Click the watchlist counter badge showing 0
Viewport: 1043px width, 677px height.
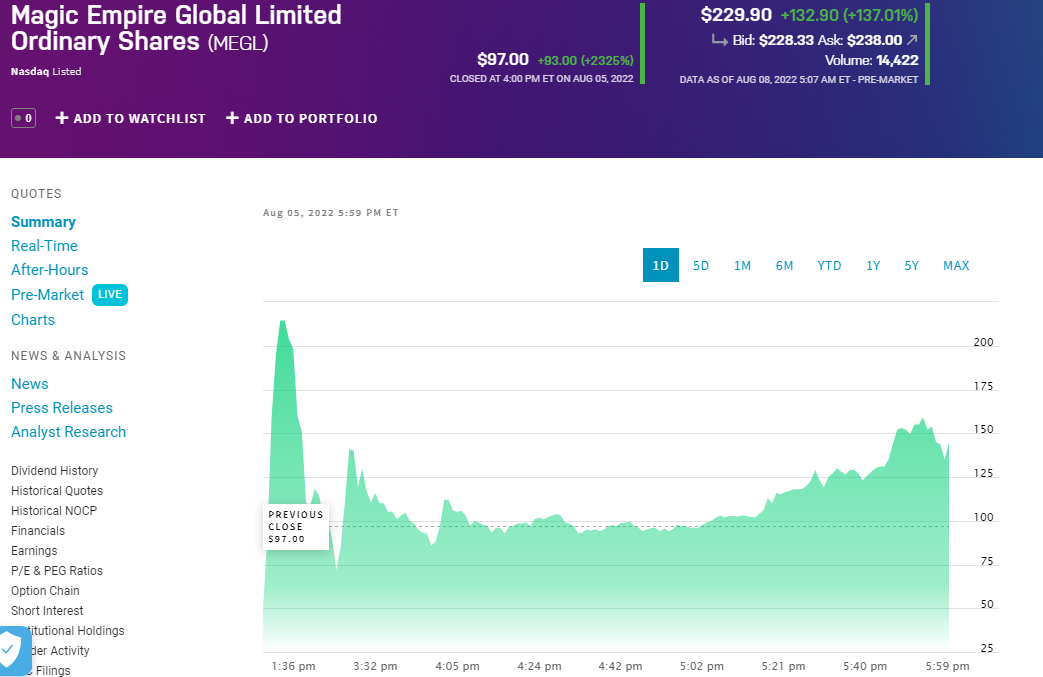(21, 117)
